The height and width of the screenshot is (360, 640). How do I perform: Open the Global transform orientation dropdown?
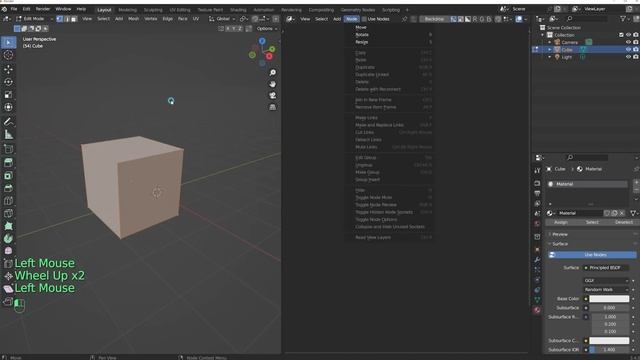(222, 19)
